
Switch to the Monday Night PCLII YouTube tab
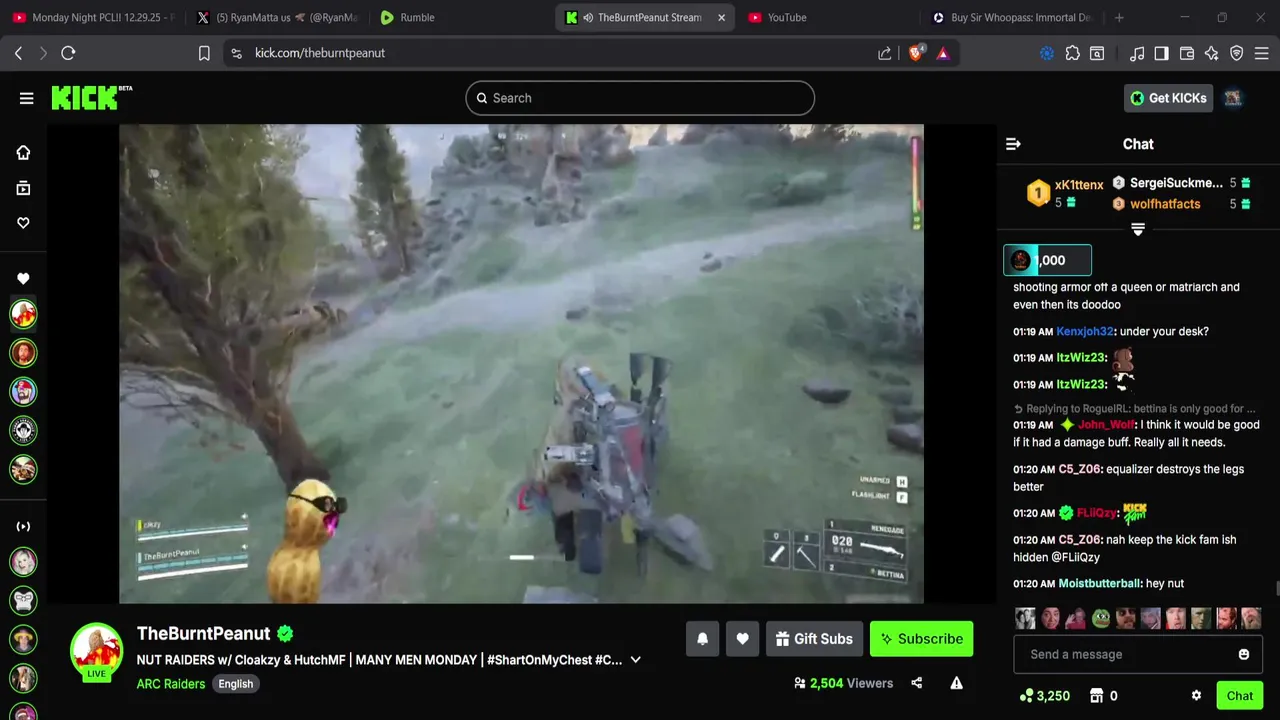pyautogui.click(x=93, y=17)
